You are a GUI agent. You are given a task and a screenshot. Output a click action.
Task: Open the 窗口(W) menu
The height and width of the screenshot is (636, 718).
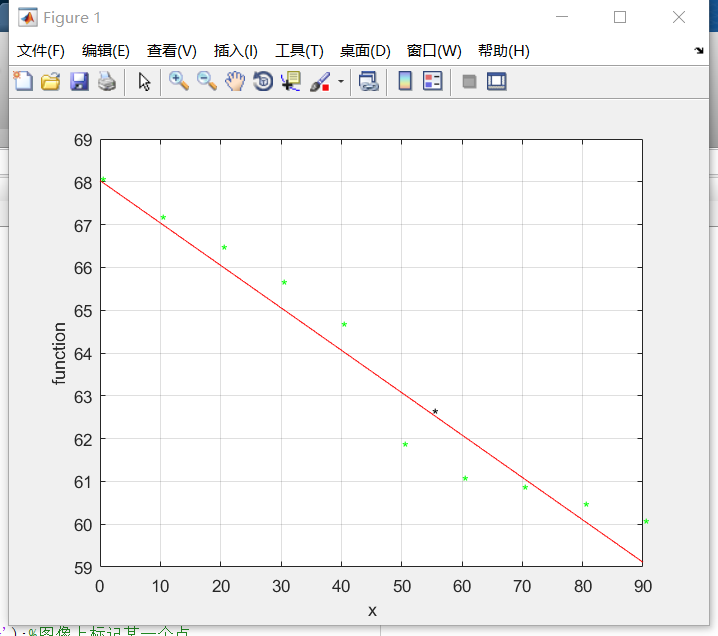434,50
